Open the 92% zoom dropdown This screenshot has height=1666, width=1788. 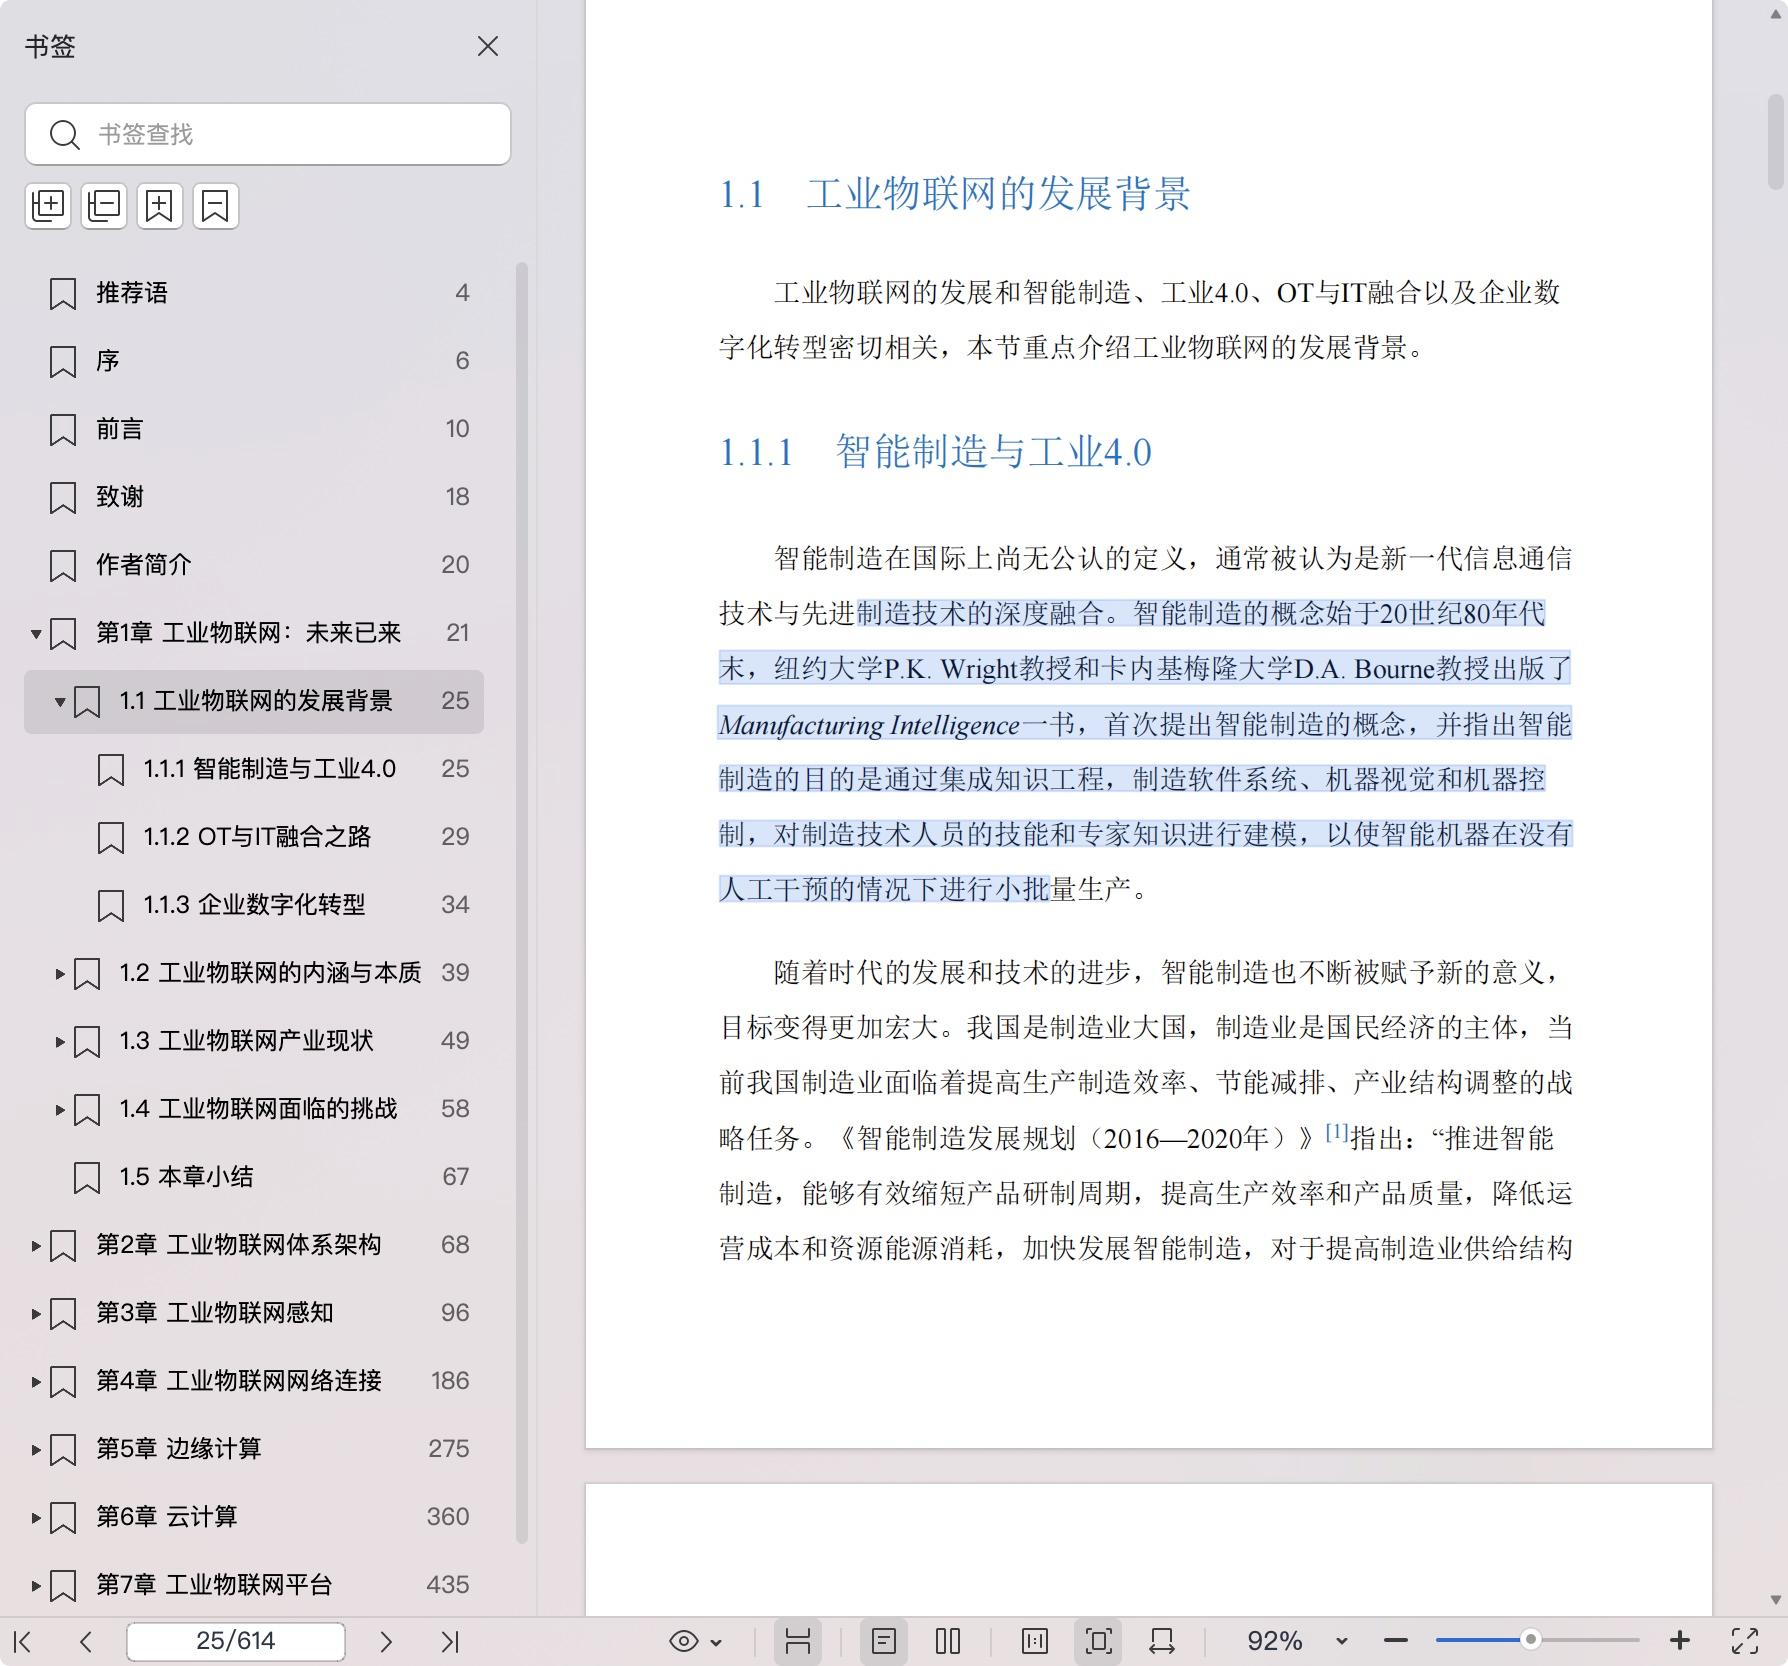1342,1642
